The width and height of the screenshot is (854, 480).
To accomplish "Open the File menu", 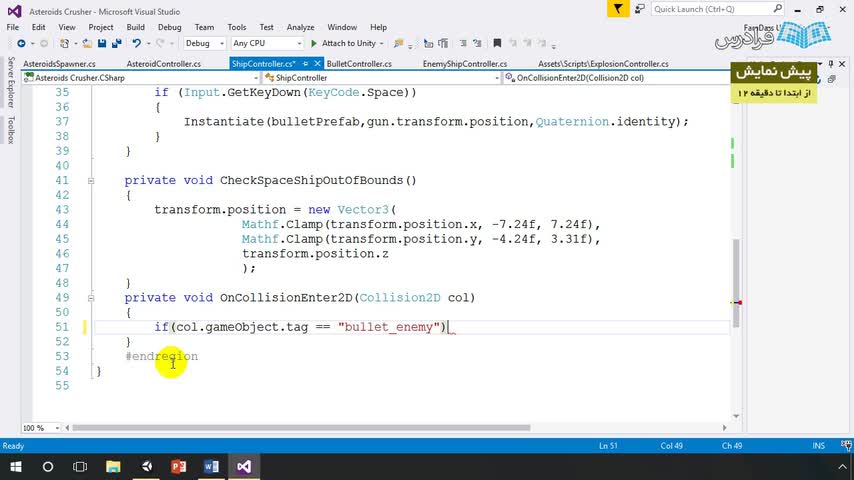I will (x=13, y=27).
